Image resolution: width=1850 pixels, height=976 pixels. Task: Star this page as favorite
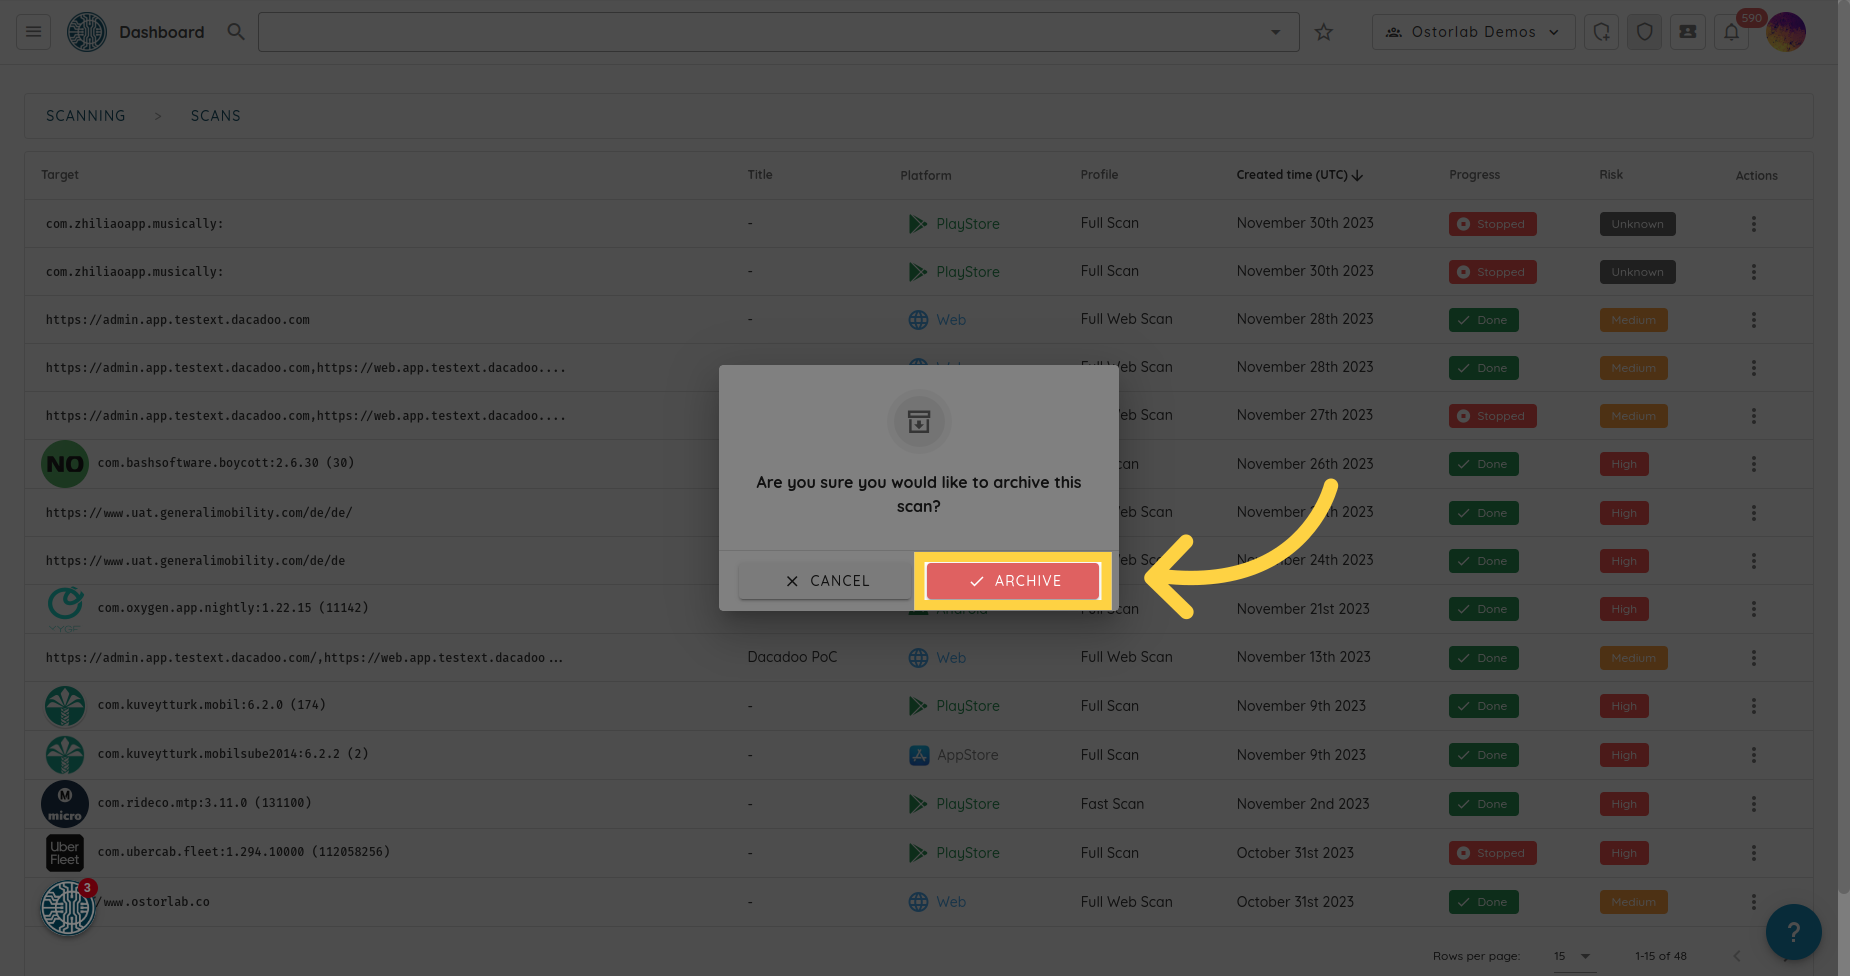click(x=1324, y=32)
